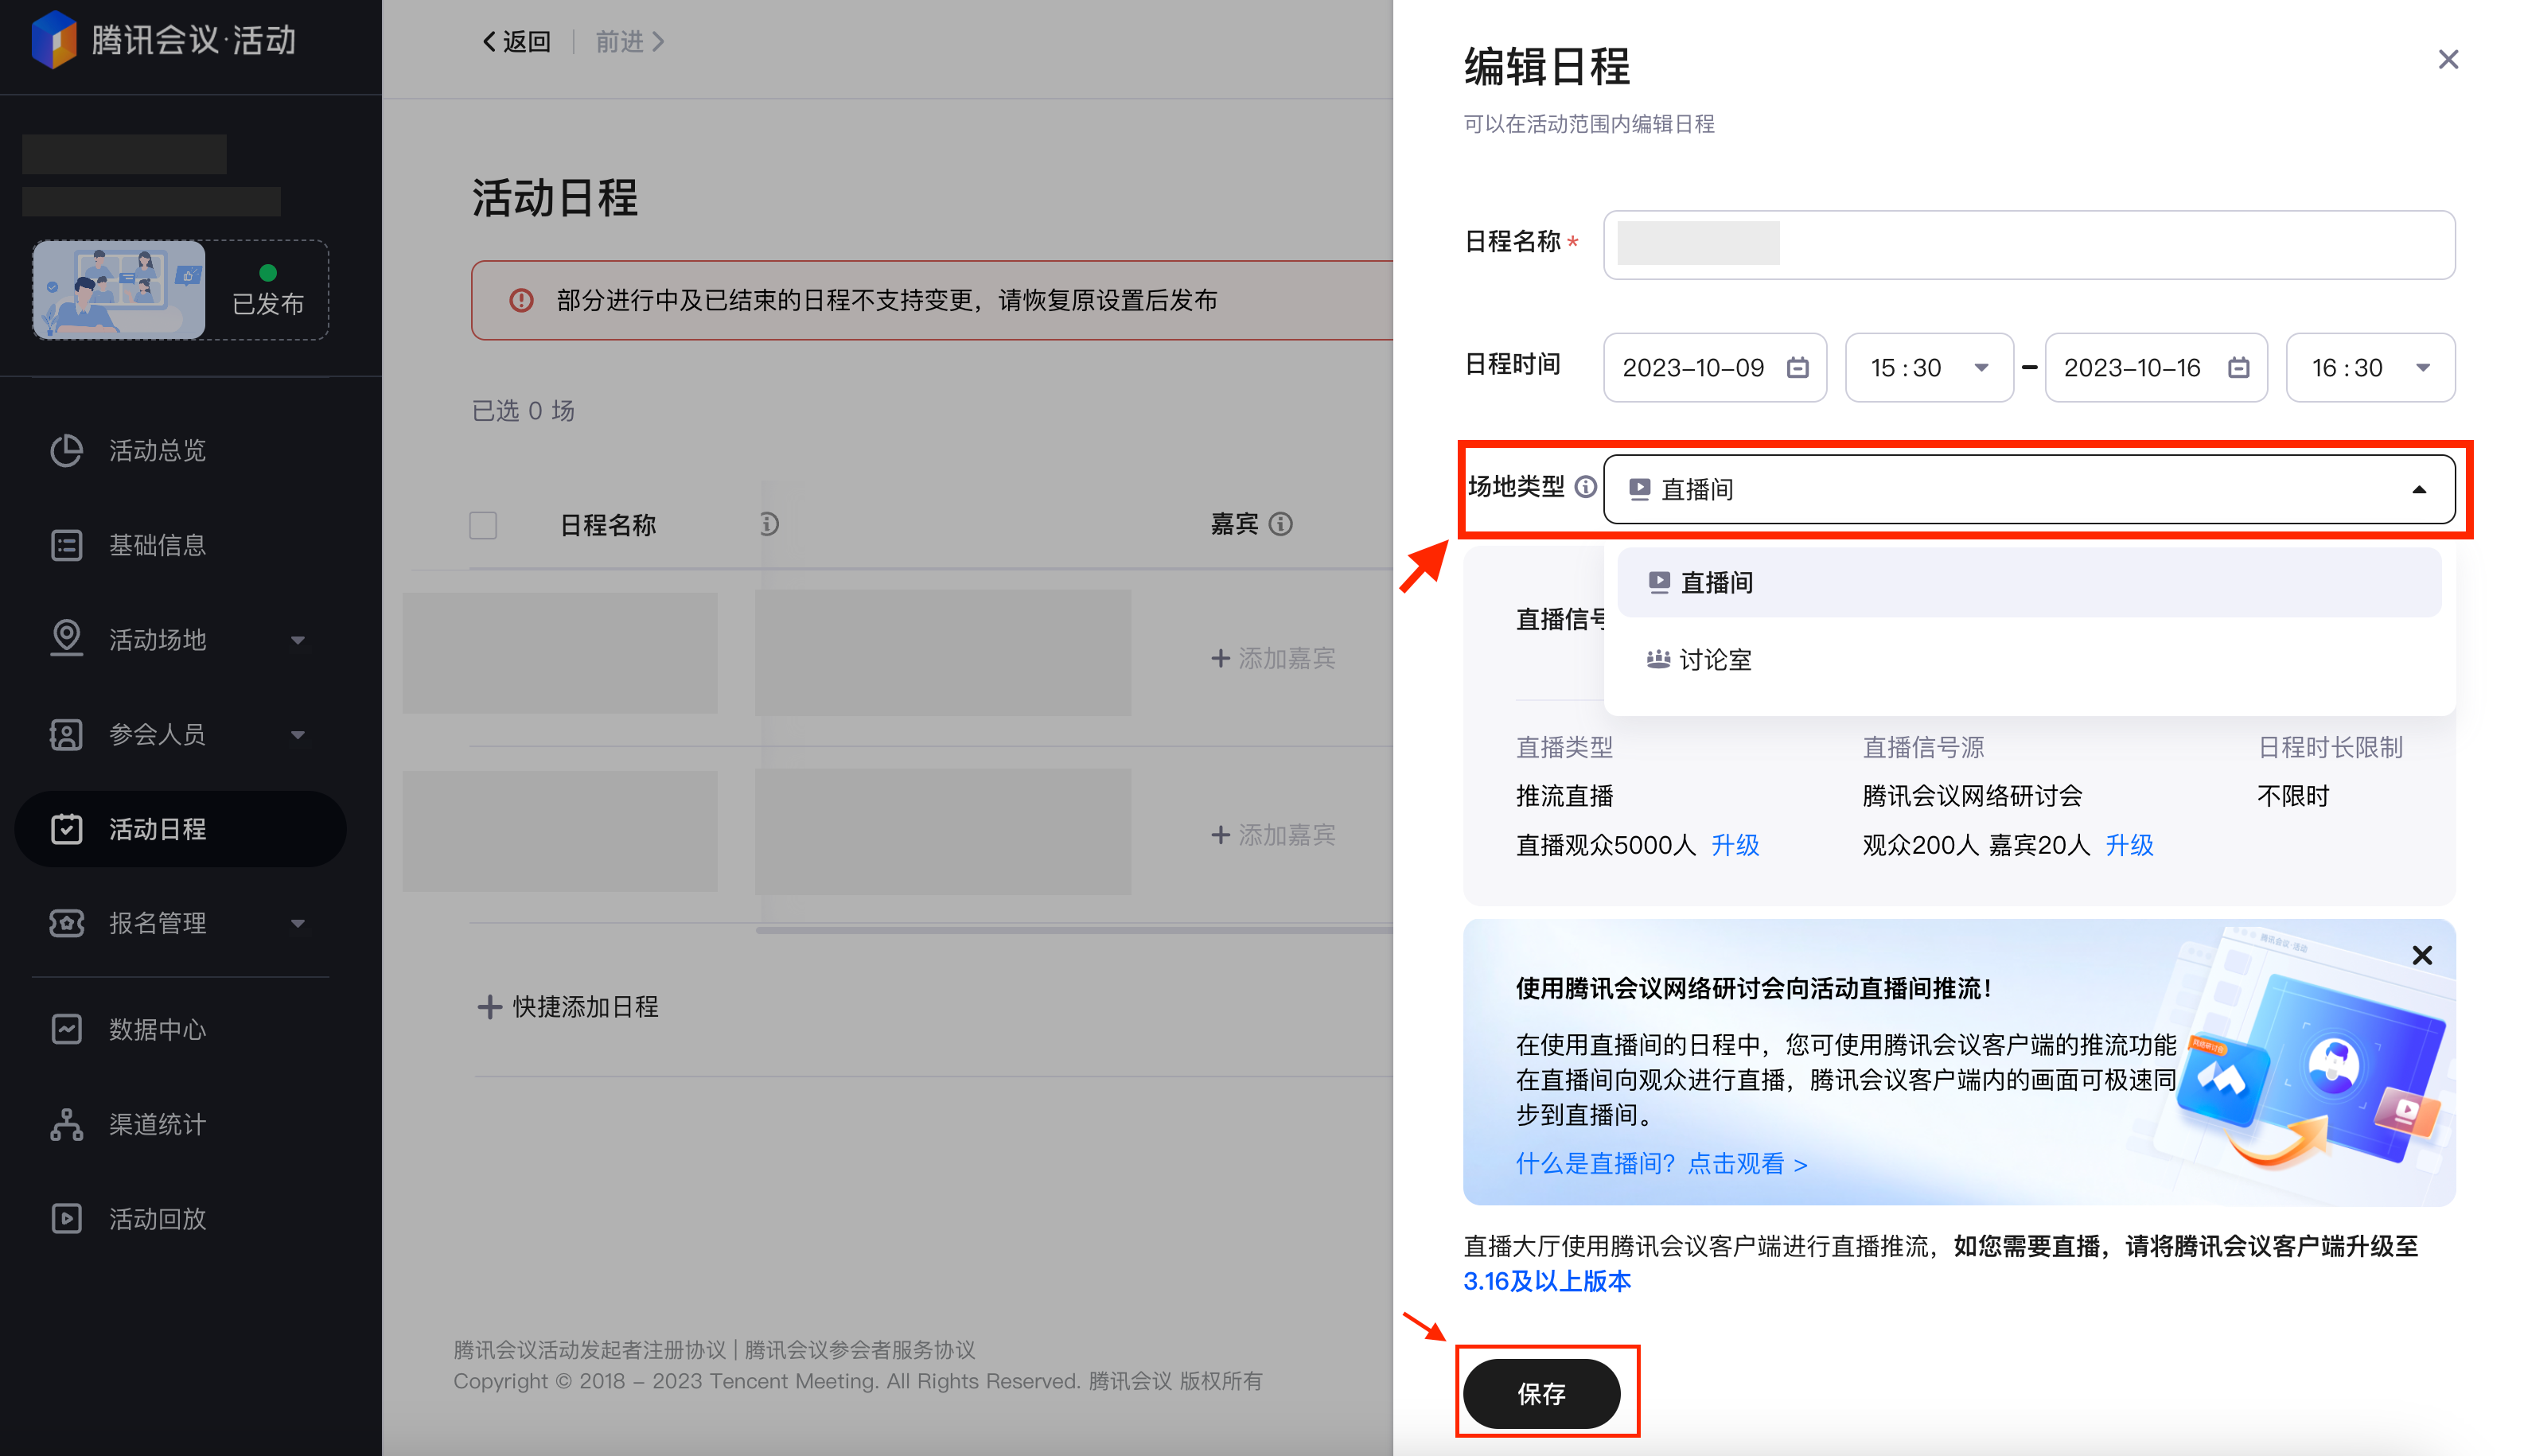Viewport: 2524px width, 1456px height.
Task: Expand the 报名管理 submenu arrow
Action: pos(298,923)
